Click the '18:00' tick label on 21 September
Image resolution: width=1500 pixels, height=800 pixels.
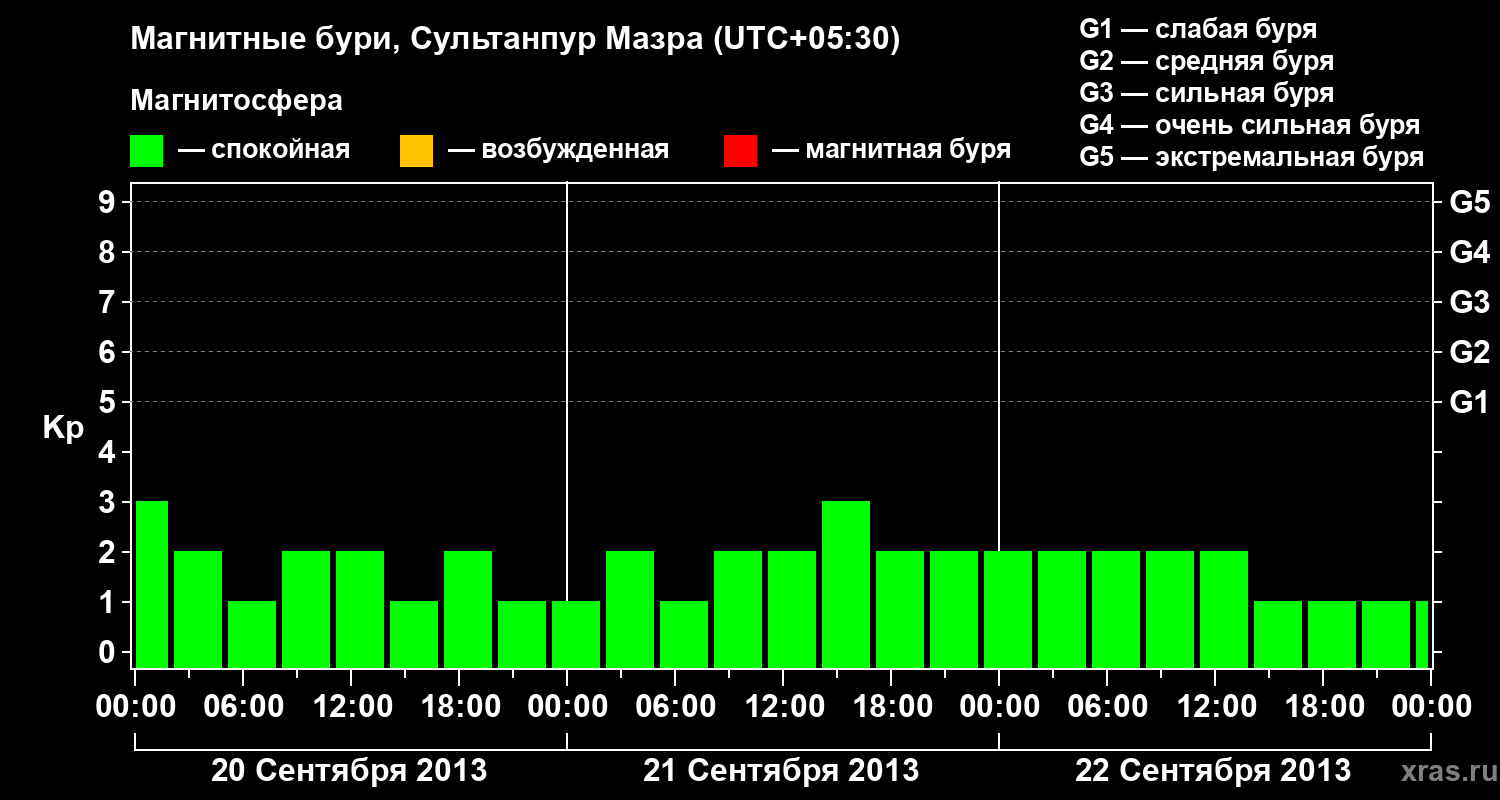pos(891,706)
